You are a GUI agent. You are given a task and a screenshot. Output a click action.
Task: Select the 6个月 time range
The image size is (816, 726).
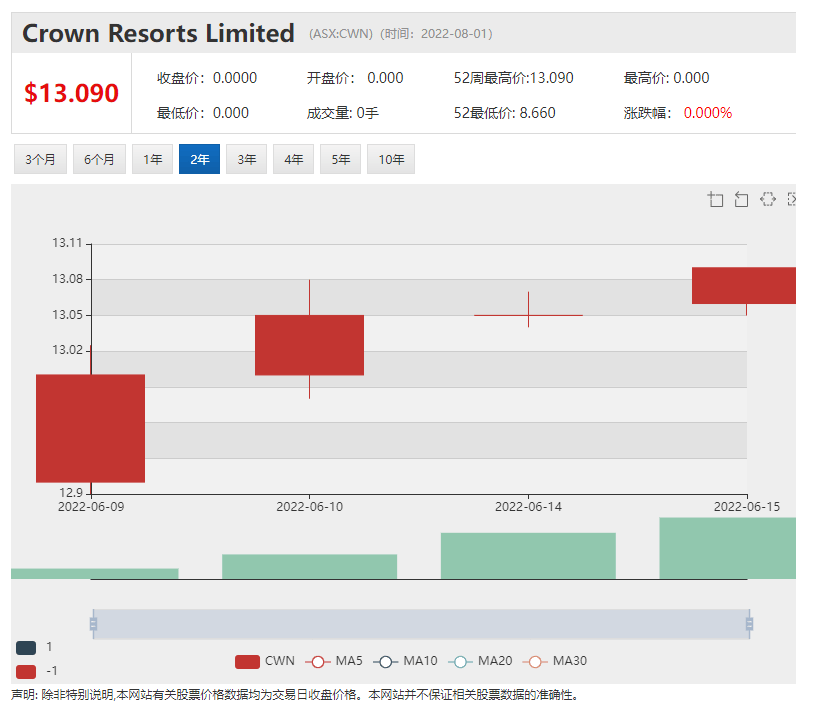click(99, 159)
